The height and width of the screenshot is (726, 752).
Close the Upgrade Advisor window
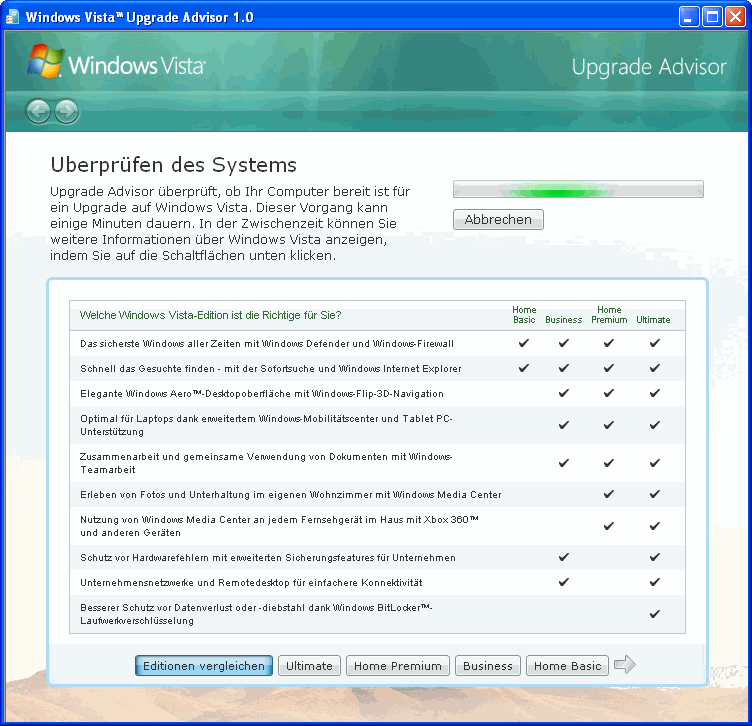point(735,17)
